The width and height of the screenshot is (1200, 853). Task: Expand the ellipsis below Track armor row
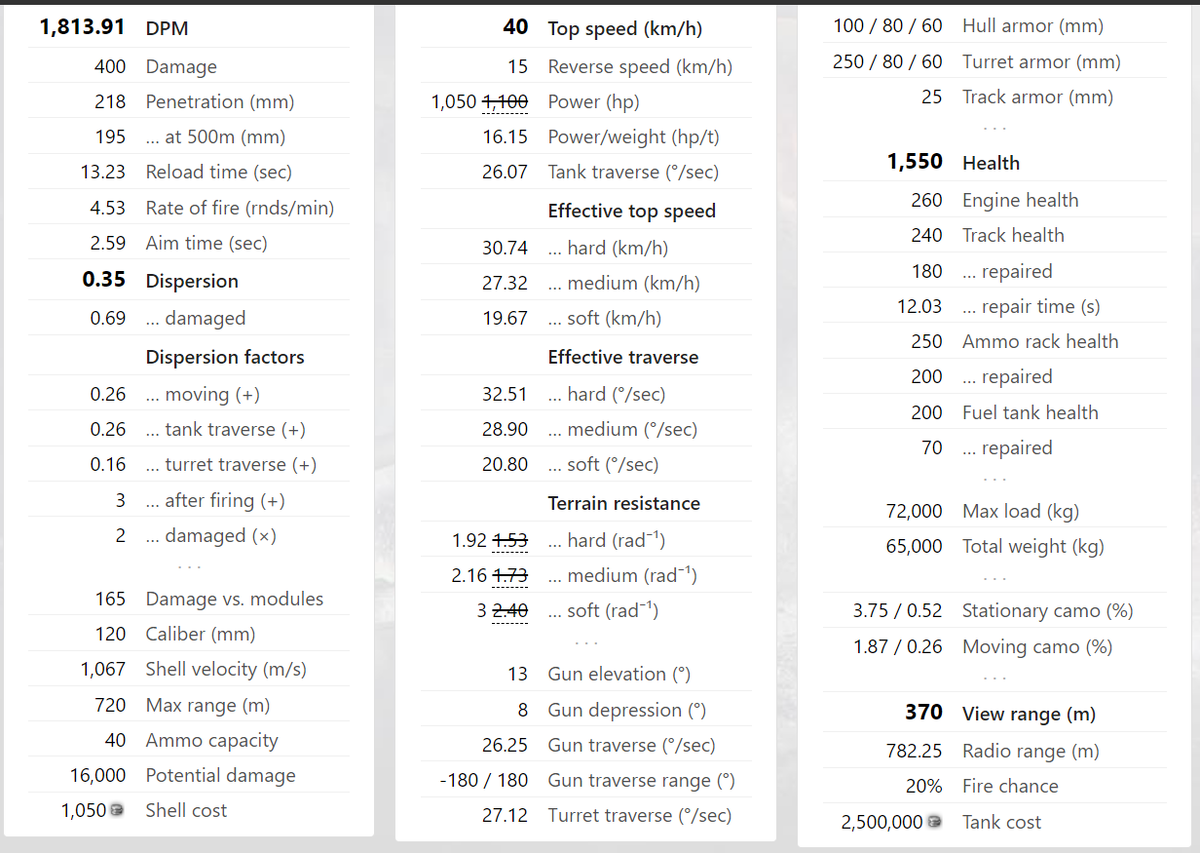(994, 129)
